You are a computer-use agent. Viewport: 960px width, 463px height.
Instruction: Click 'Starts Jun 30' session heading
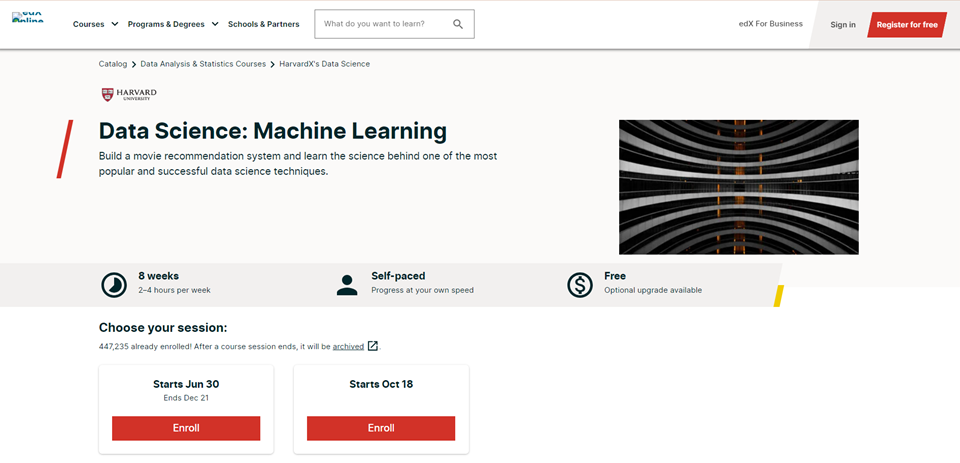[186, 385]
